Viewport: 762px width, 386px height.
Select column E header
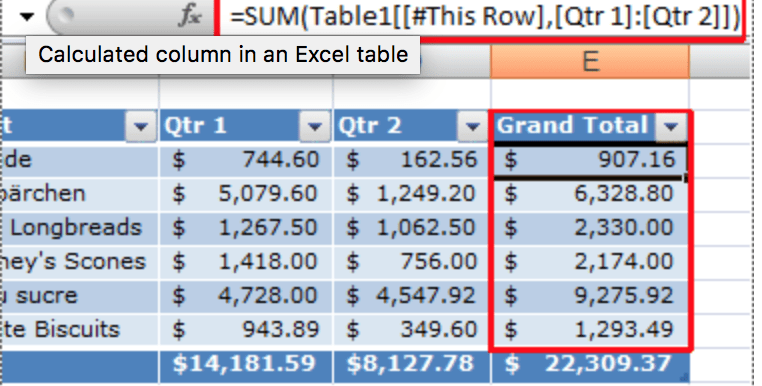coord(590,62)
